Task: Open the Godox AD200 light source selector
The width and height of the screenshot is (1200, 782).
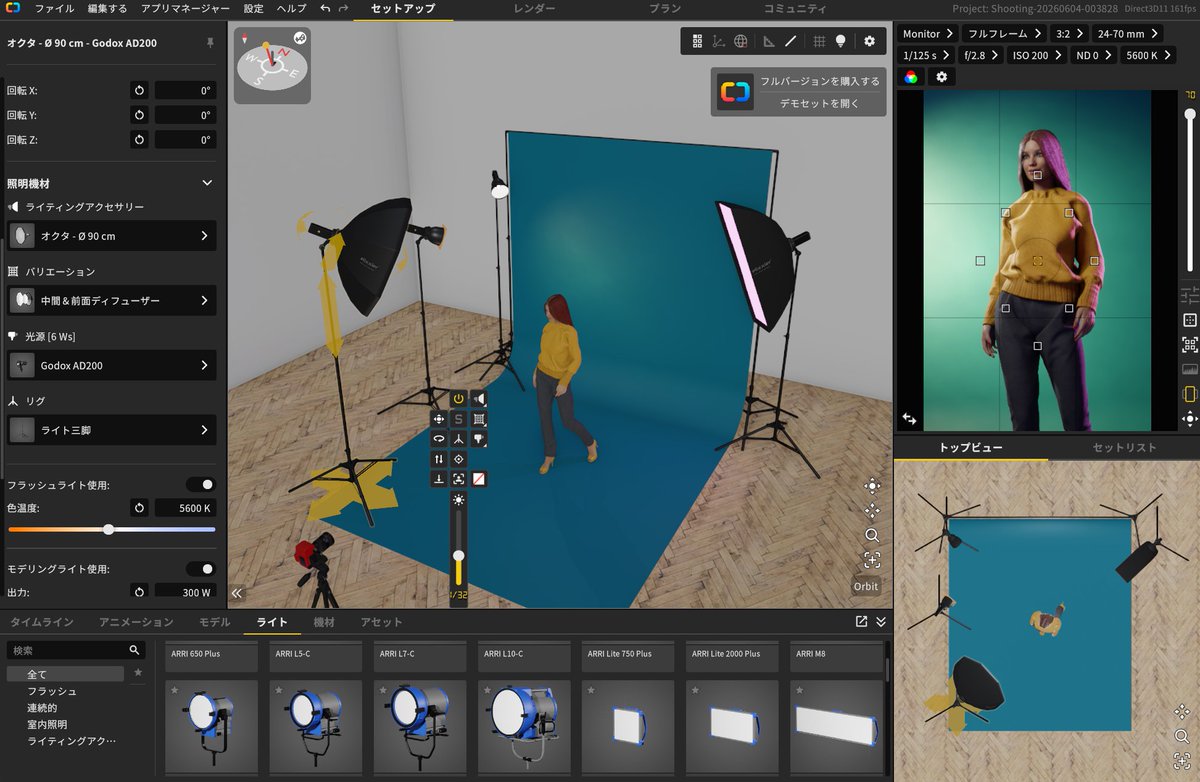Action: pyautogui.click(x=111, y=365)
